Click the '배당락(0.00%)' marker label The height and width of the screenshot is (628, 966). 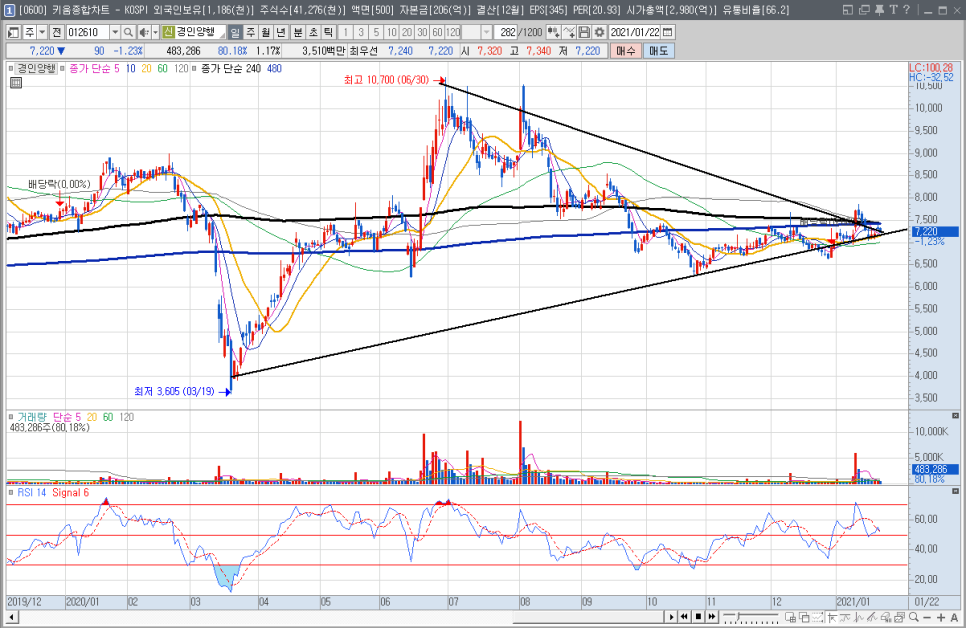coord(59,184)
